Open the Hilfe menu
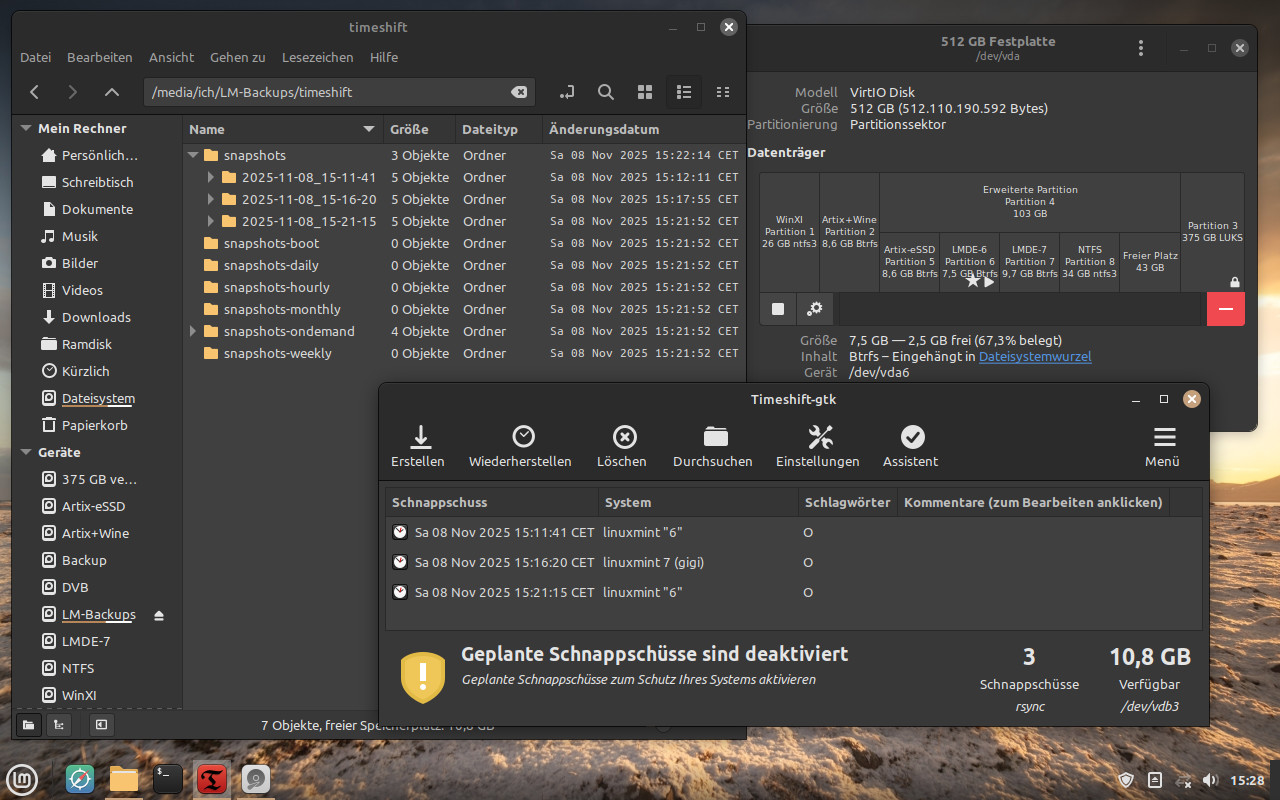This screenshot has height=800, width=1280. 383,57
